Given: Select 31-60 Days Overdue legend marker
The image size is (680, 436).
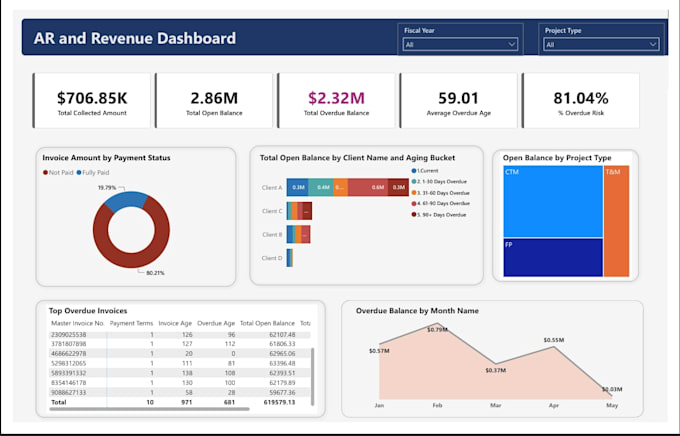Looking at the screenshot, I should (x=414, y=193).
